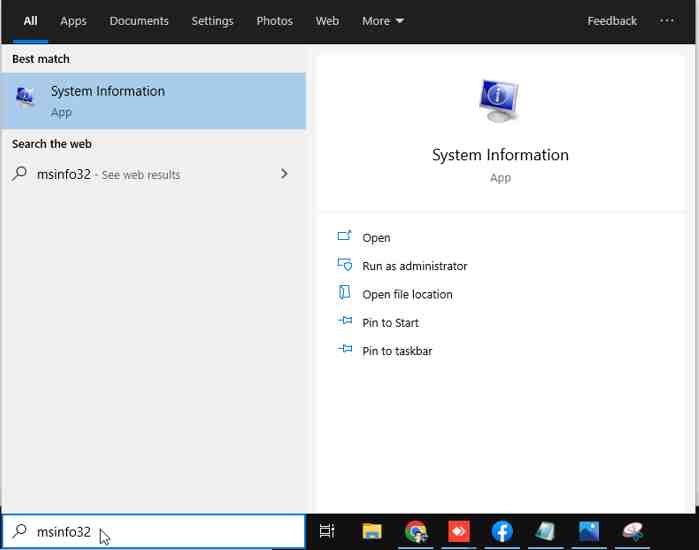Choose Run as administrator
Image resolution: width=699 pixels, height=550 pixels.
click(x=415, y=266)
